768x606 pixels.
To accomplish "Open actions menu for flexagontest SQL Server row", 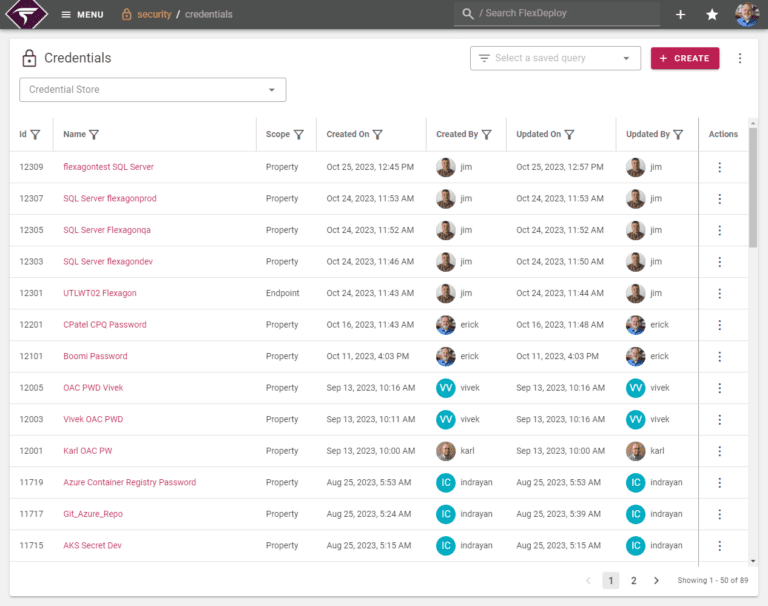I will pos(720,167).
